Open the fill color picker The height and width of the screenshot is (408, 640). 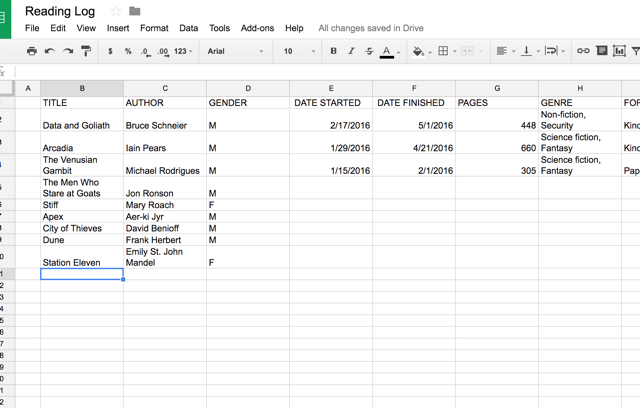tap(421, 52)
